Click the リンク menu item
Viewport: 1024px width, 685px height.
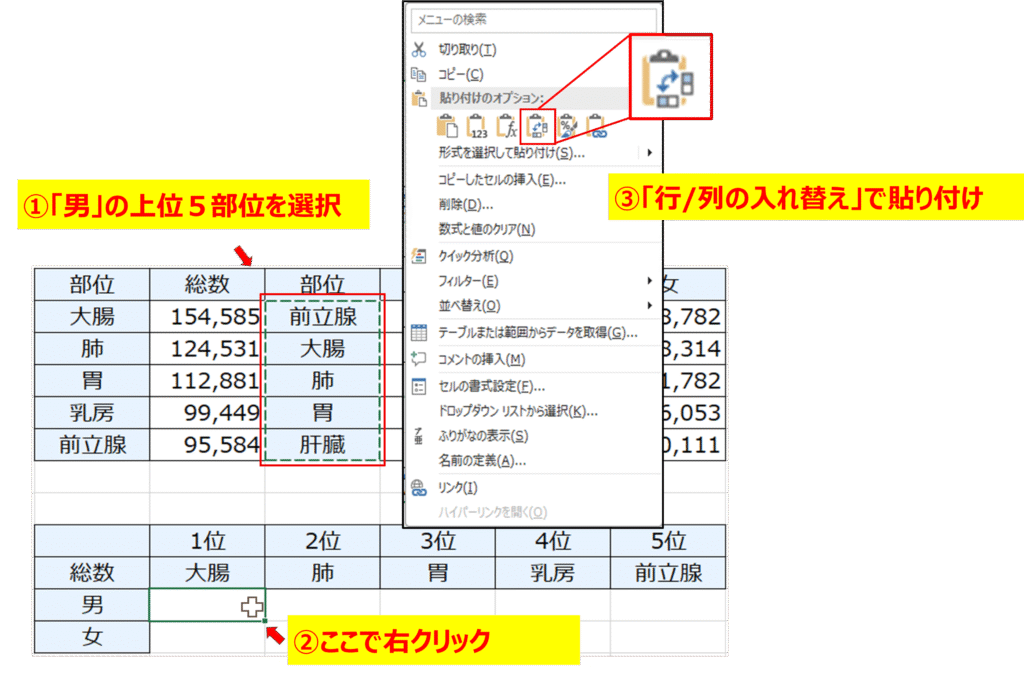click(458, 487)
